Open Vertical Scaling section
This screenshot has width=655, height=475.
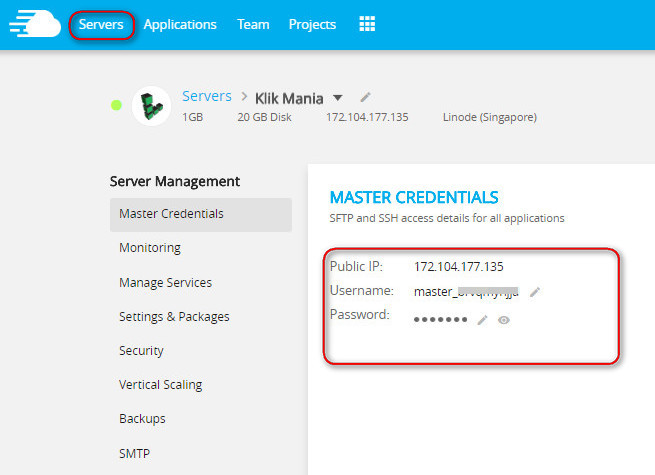pos(160,384)
